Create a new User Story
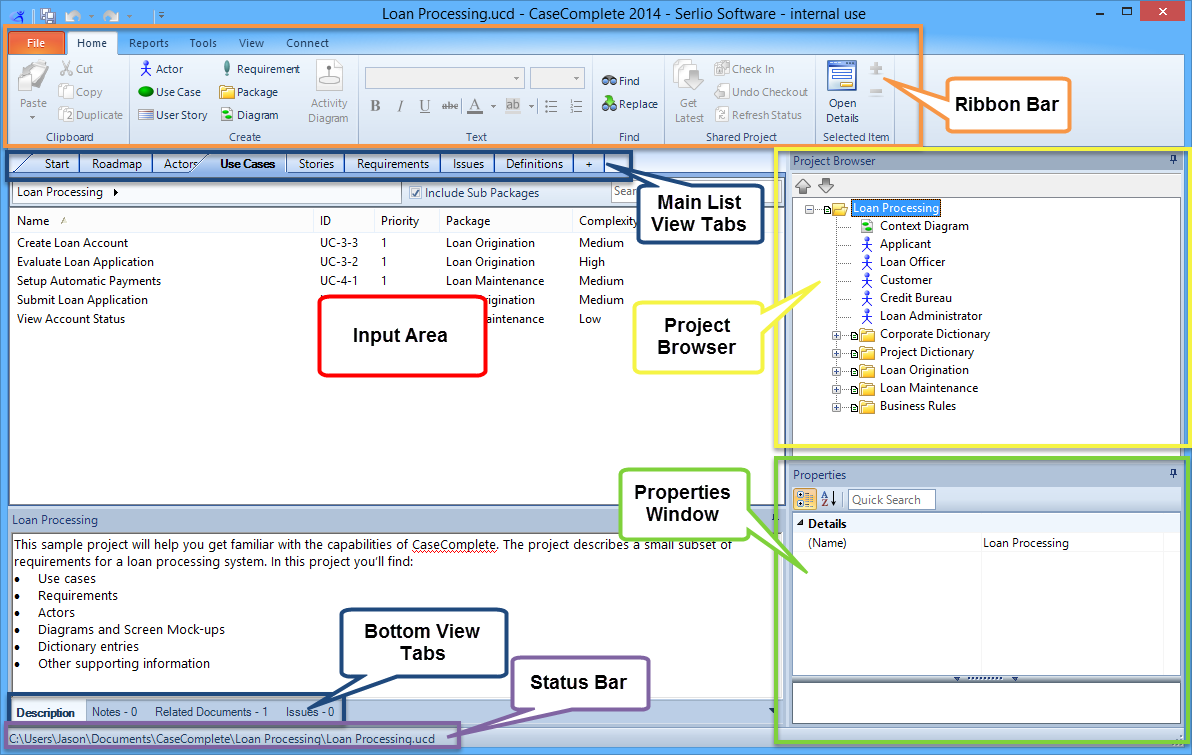The height and width of the screenshot is (755, 1192). point(173,115)
